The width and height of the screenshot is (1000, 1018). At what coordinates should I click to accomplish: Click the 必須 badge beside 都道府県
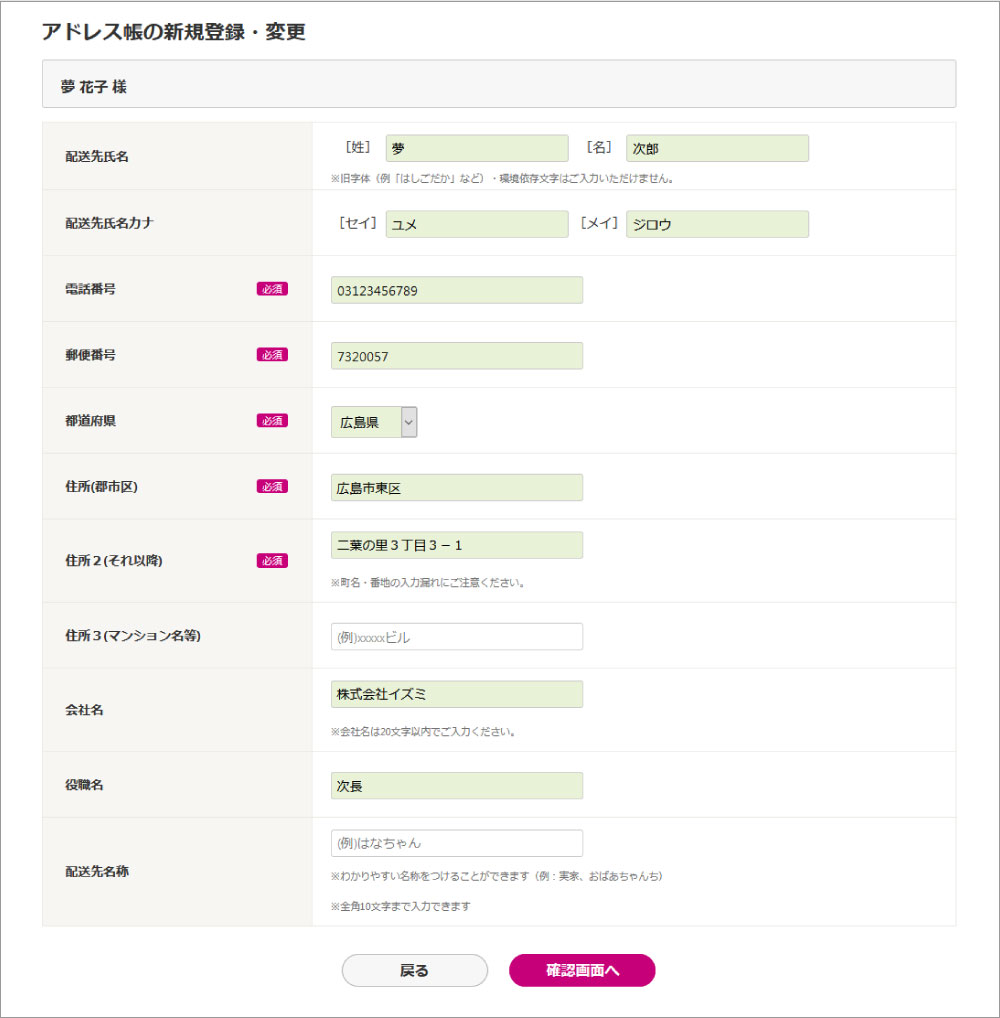pyautogui.click(x=272, y=421)
